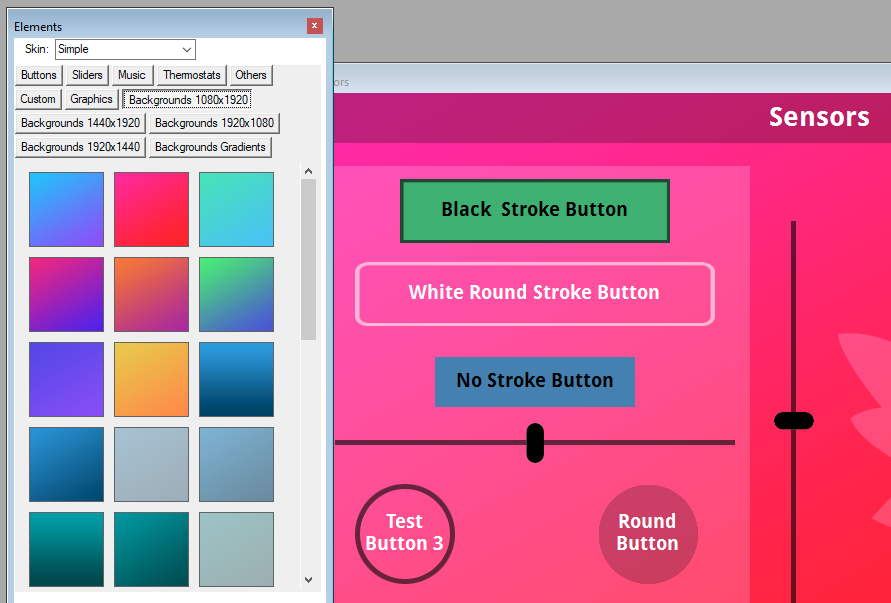Screen dimensions: 891x603
Task: Click the vertical slider handle
Action: click(x=794, y=421)
